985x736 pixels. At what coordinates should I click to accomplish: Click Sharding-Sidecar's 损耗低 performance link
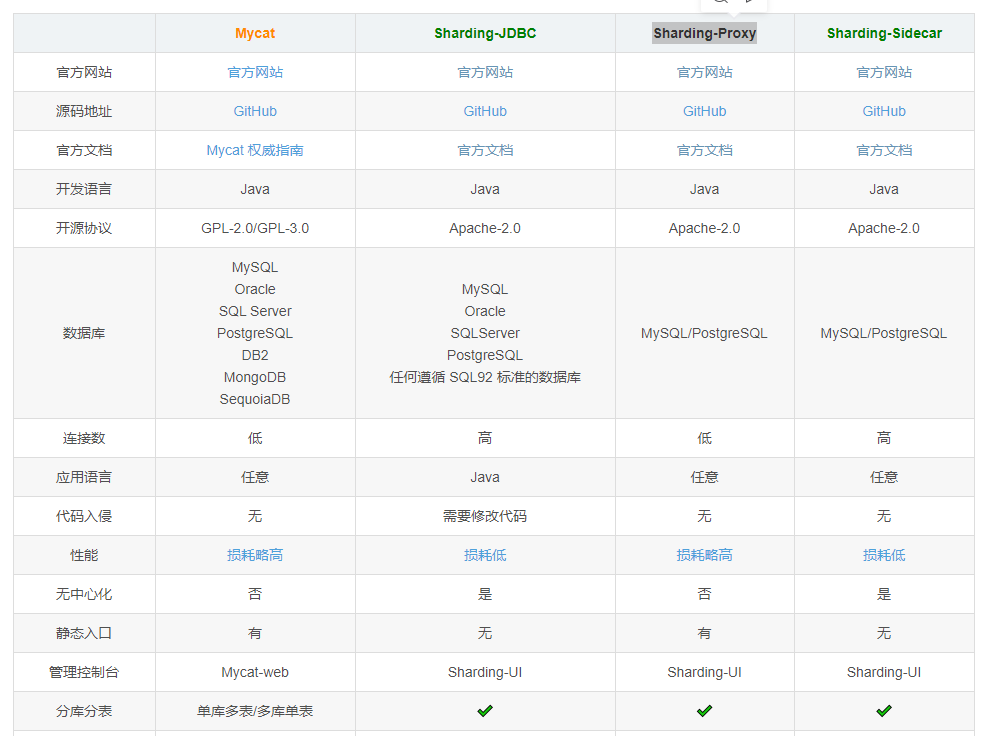click(884, 555)
